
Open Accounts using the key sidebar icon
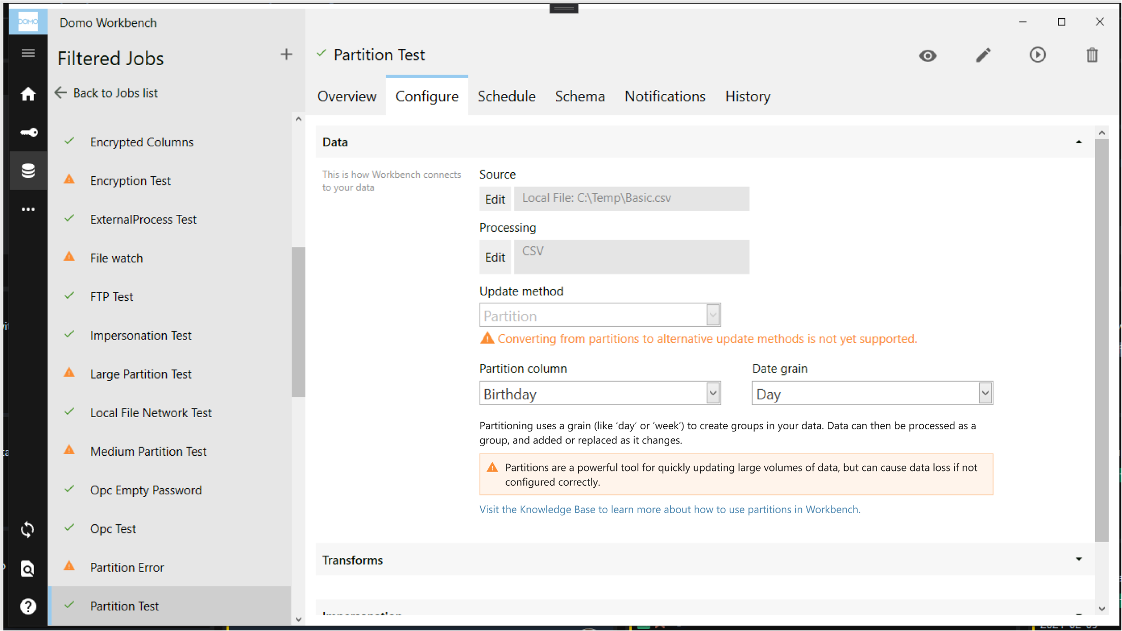tap(27, 132)
